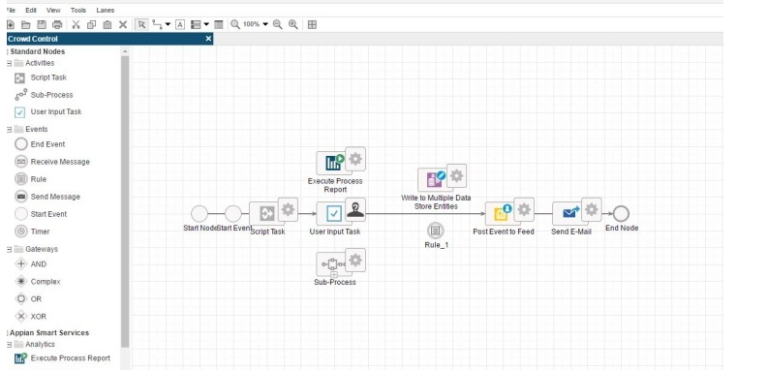Close the Crowd Control tab
Viewport: 768px width, 370px height.
tap(208, 39)
